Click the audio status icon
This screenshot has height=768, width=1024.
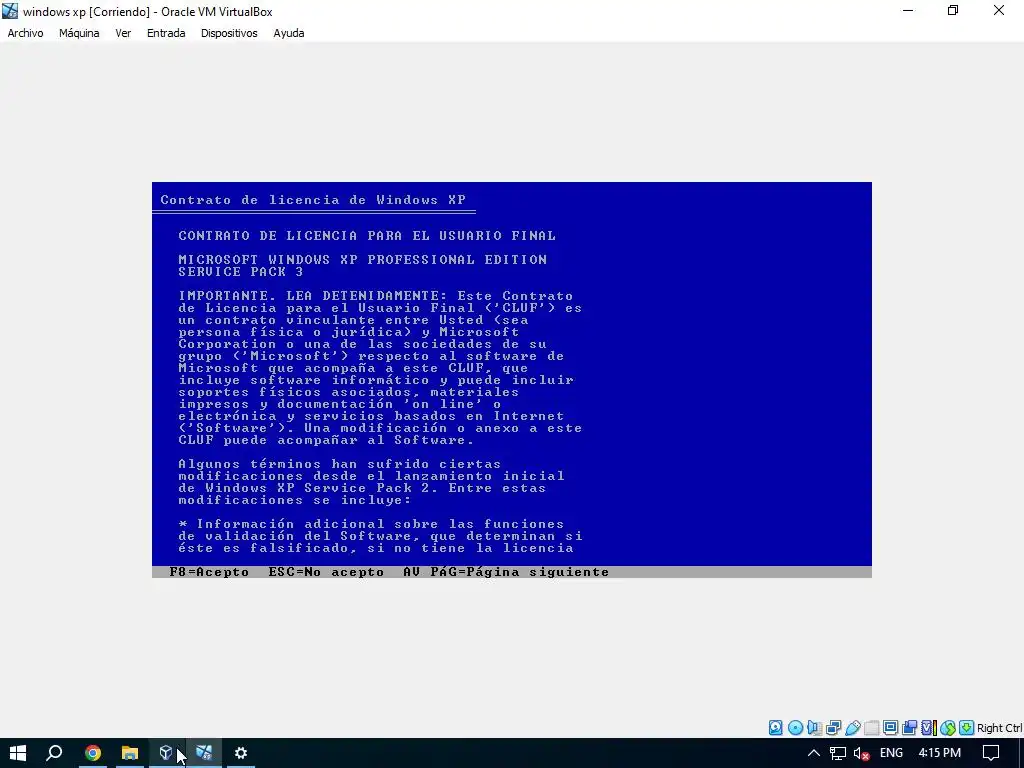[x=814, y=728]
